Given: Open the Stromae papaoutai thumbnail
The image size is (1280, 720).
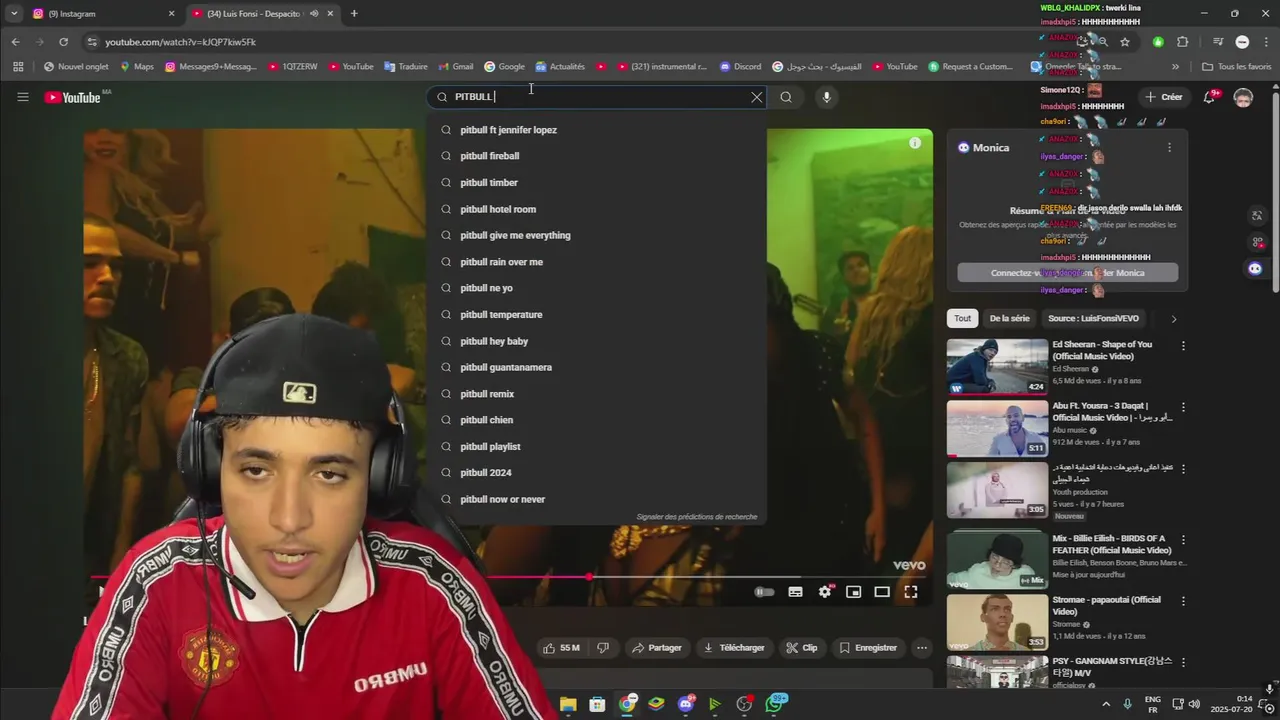Looking at the screenshot, I should point(997,622).
